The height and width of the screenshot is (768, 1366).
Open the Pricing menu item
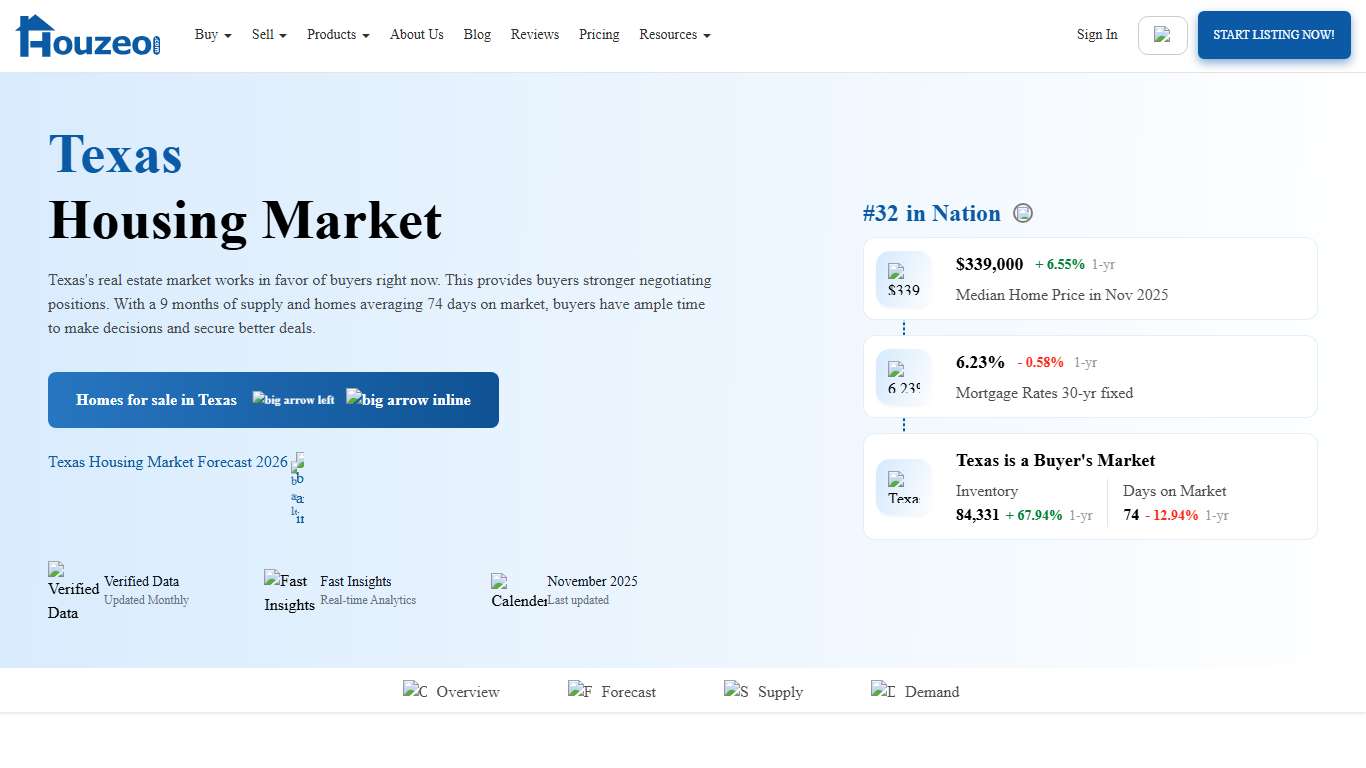[x=599, y=34]
